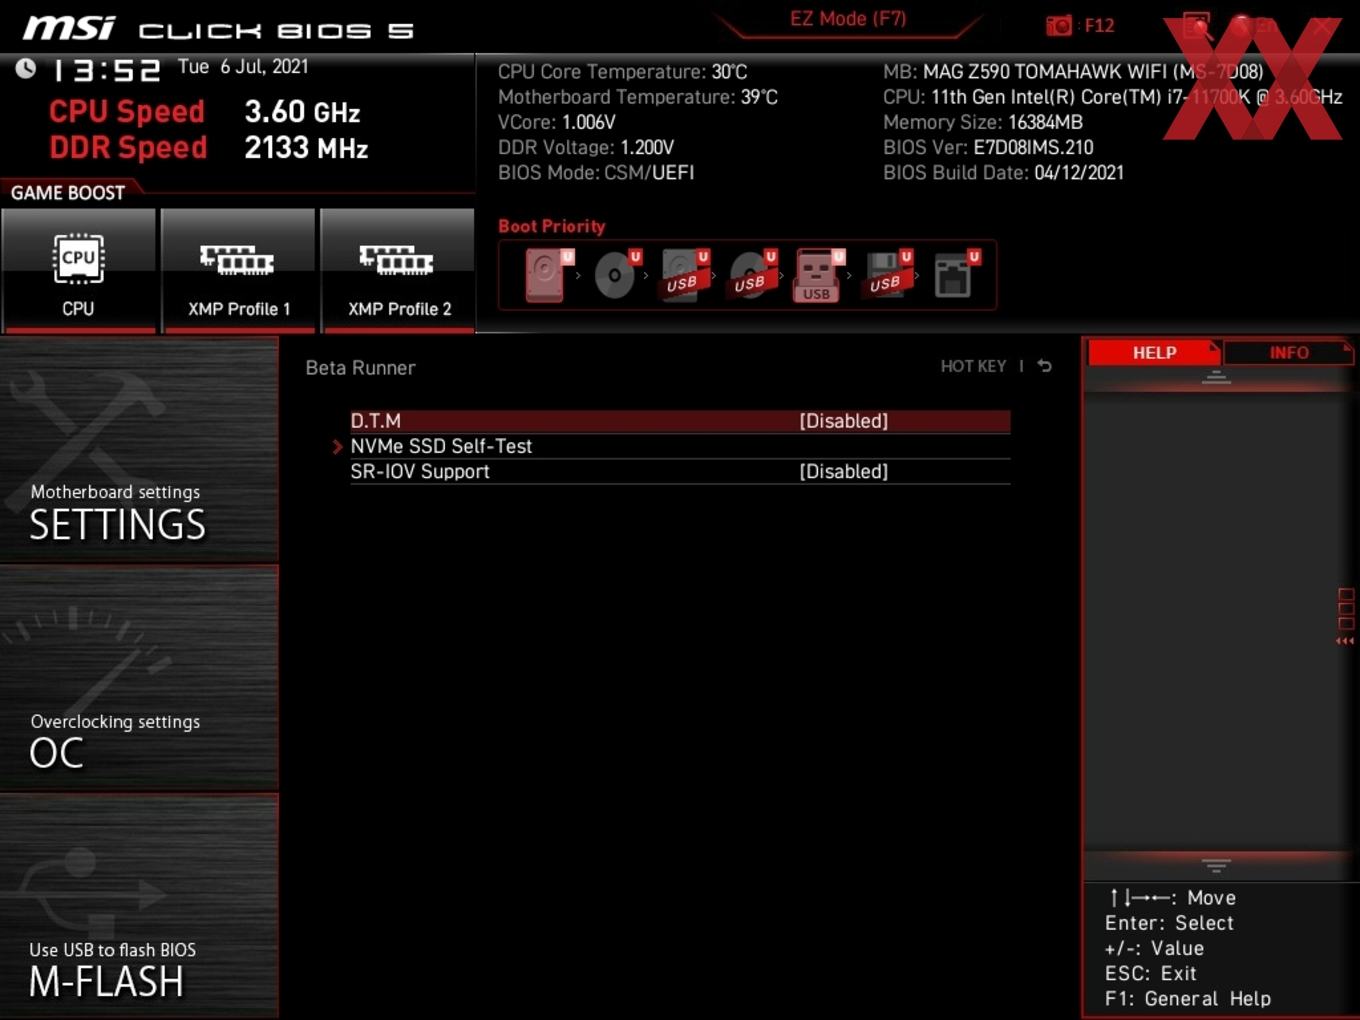Open Overclocking settings OC menu
1360x1020 pixels.
point(139,678)
